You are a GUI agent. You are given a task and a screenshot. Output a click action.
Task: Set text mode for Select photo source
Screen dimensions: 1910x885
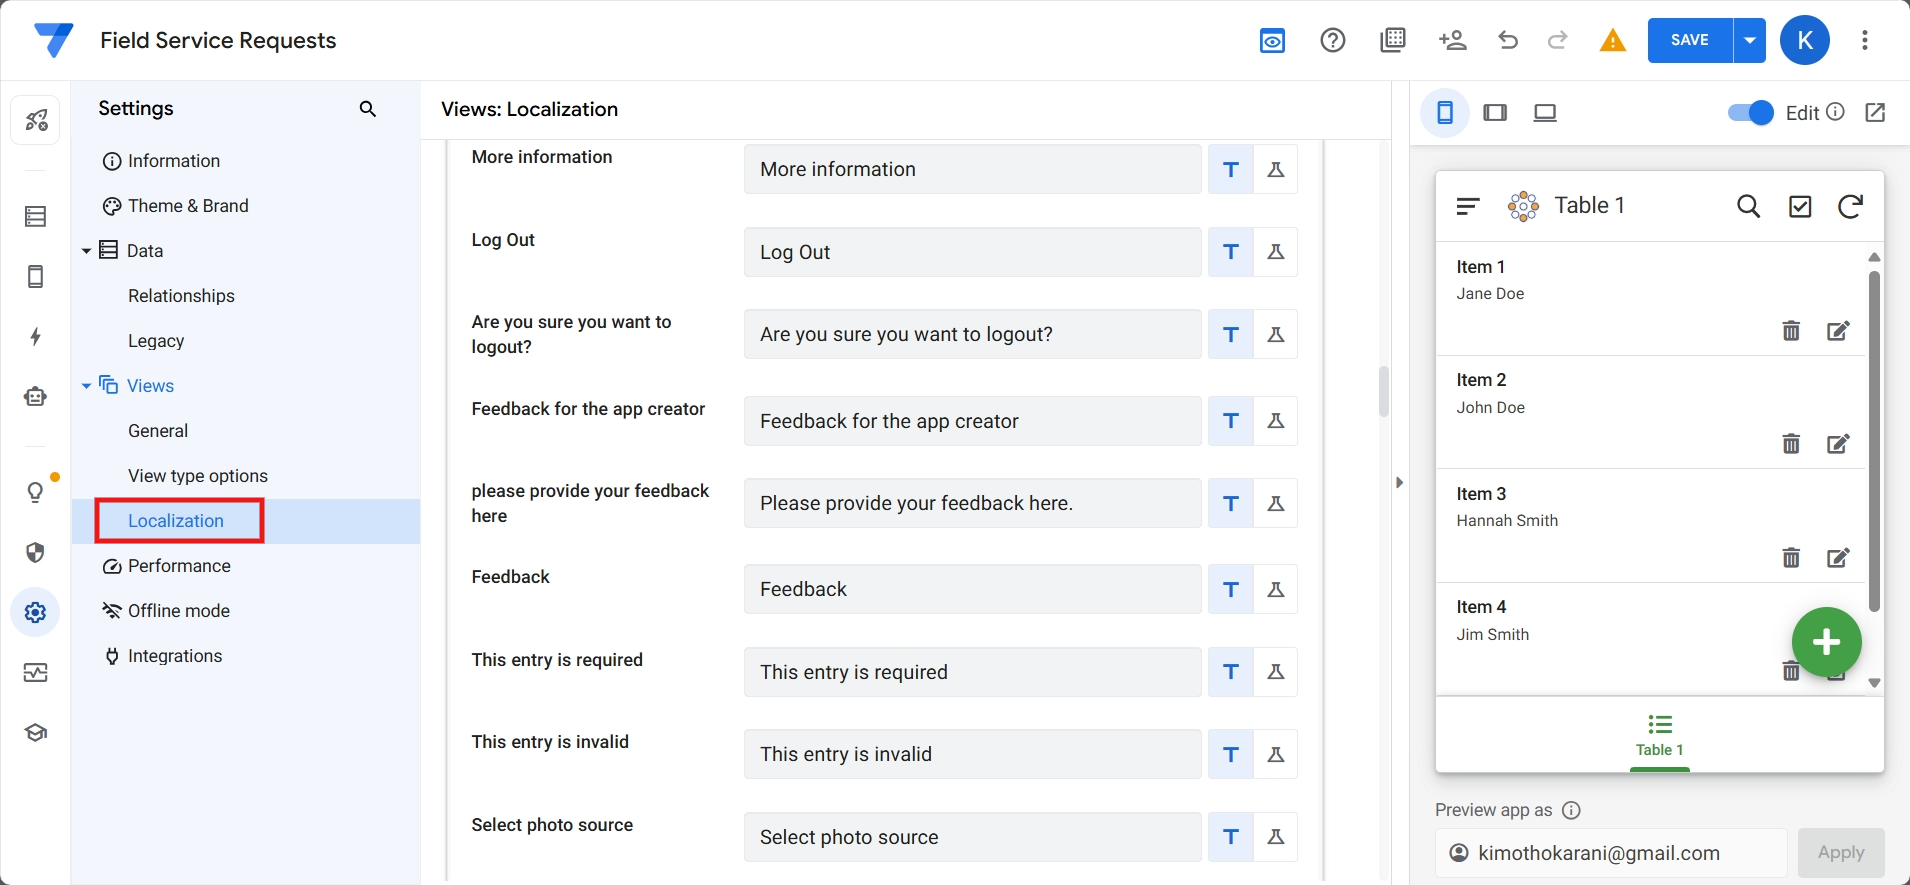[1231, 837]
